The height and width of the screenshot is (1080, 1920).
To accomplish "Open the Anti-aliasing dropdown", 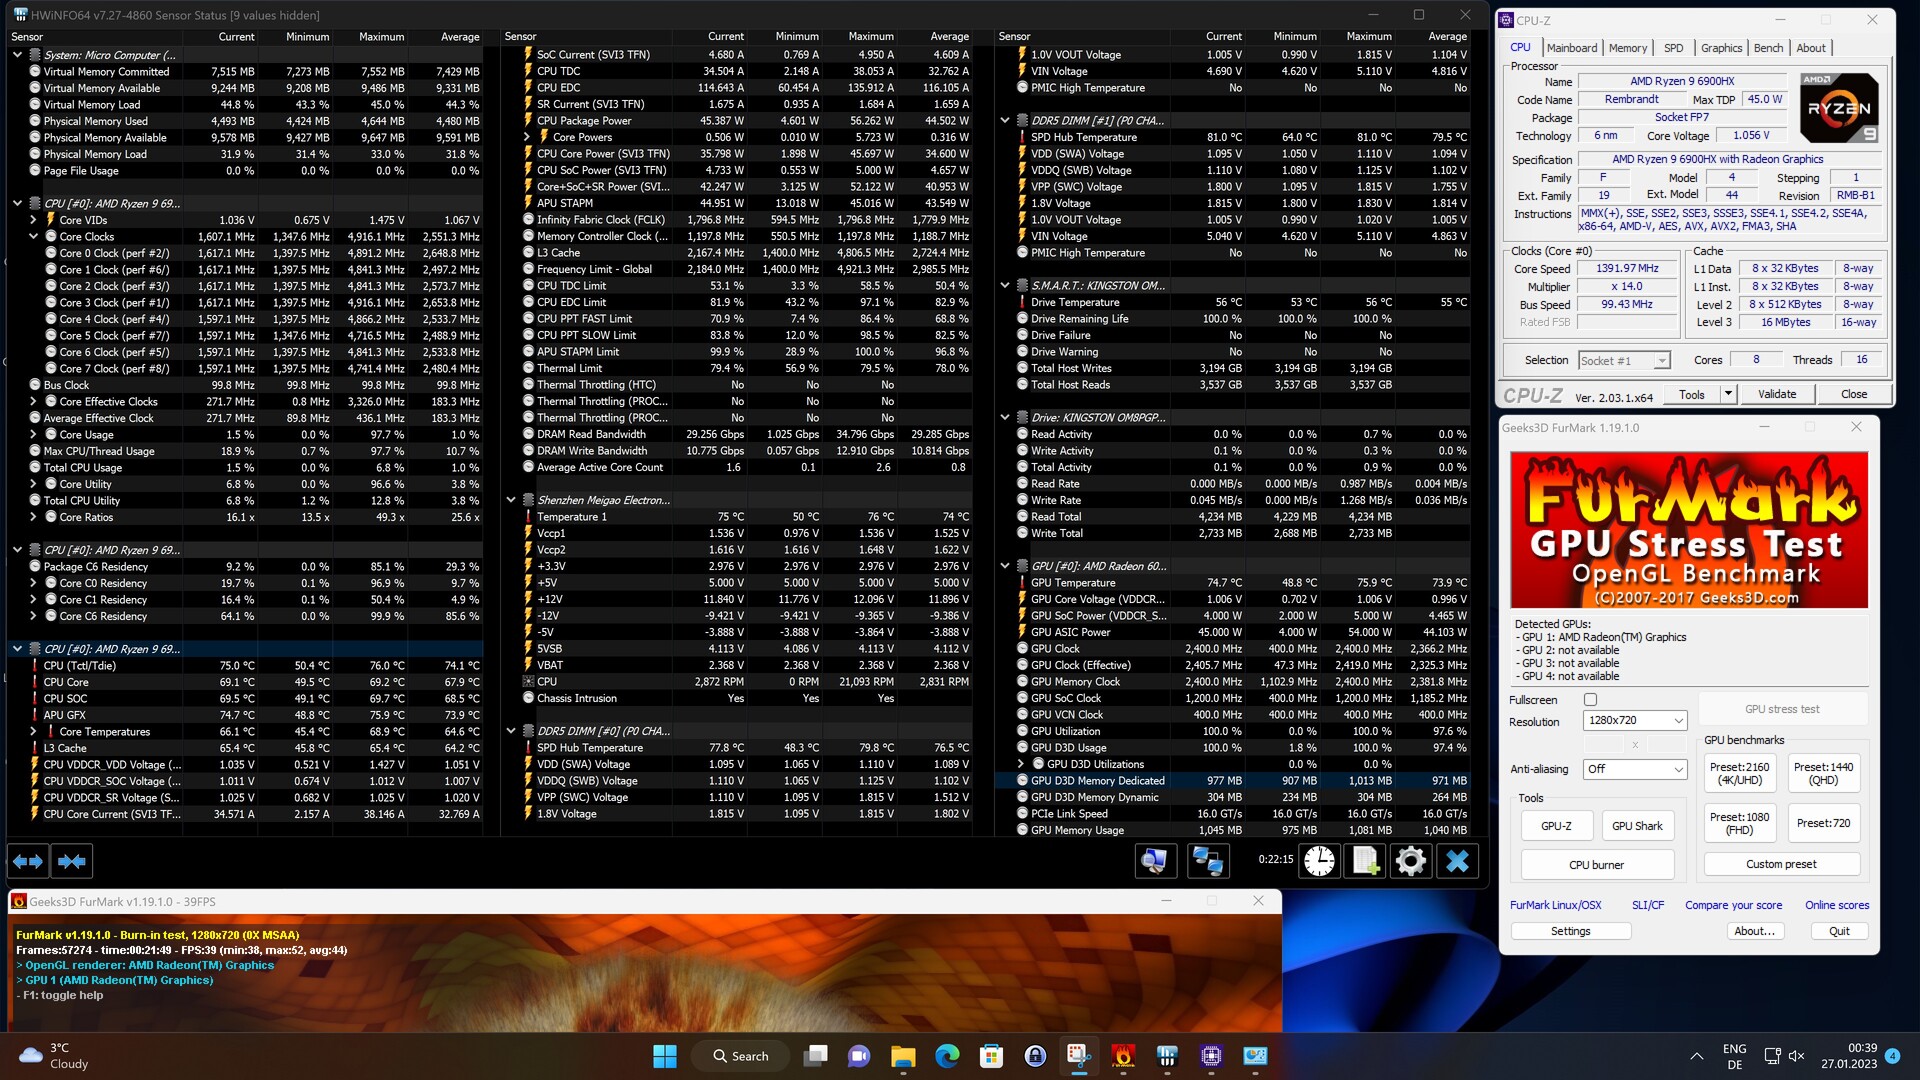I will (1635, 769).
